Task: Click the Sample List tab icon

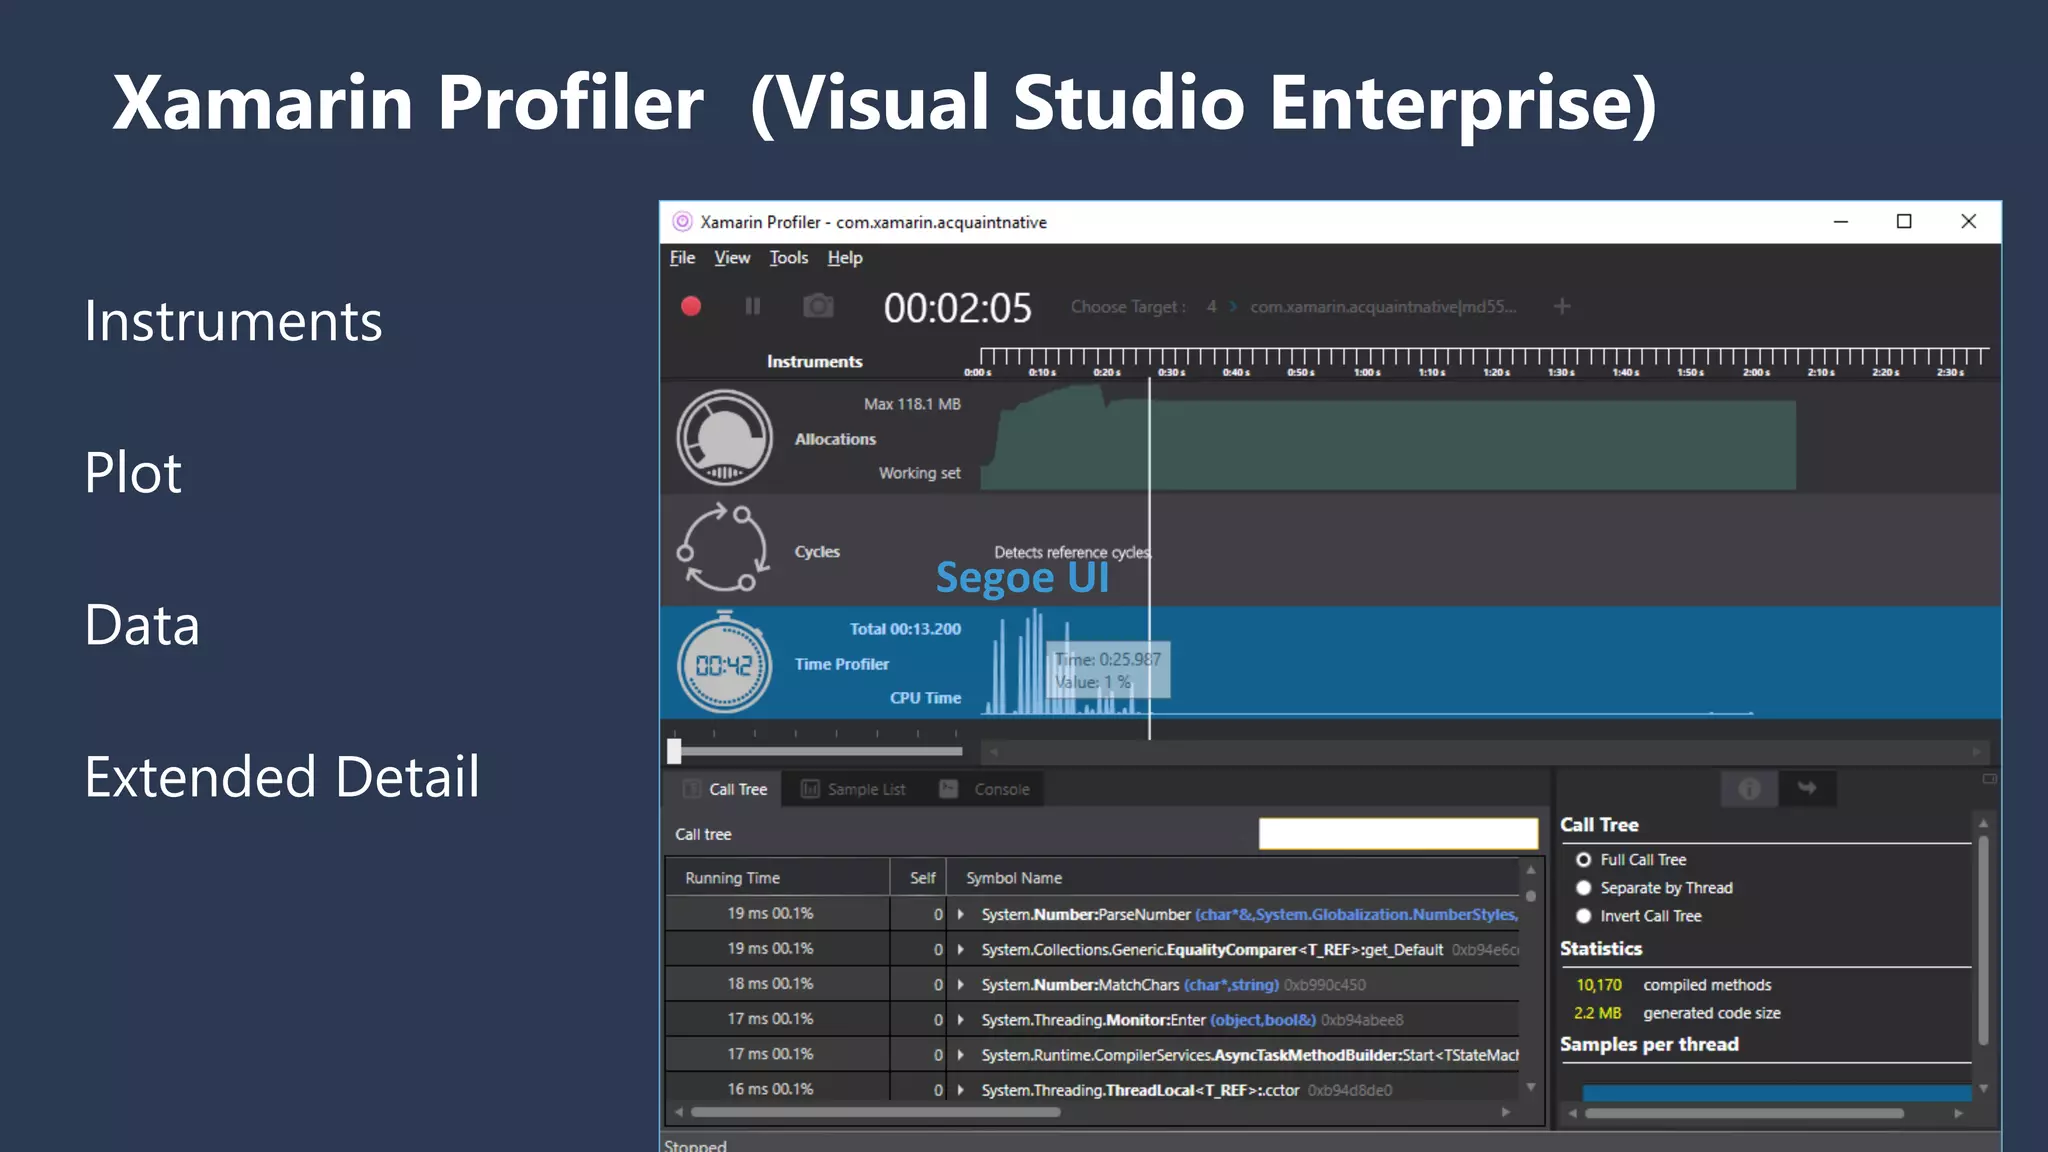Action: (x=810, y=789)
